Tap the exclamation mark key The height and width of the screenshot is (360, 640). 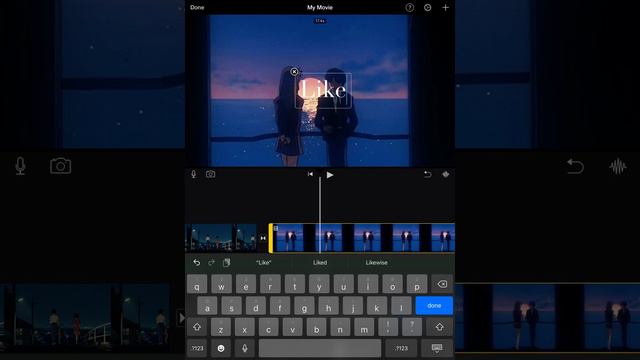[388, 327]
